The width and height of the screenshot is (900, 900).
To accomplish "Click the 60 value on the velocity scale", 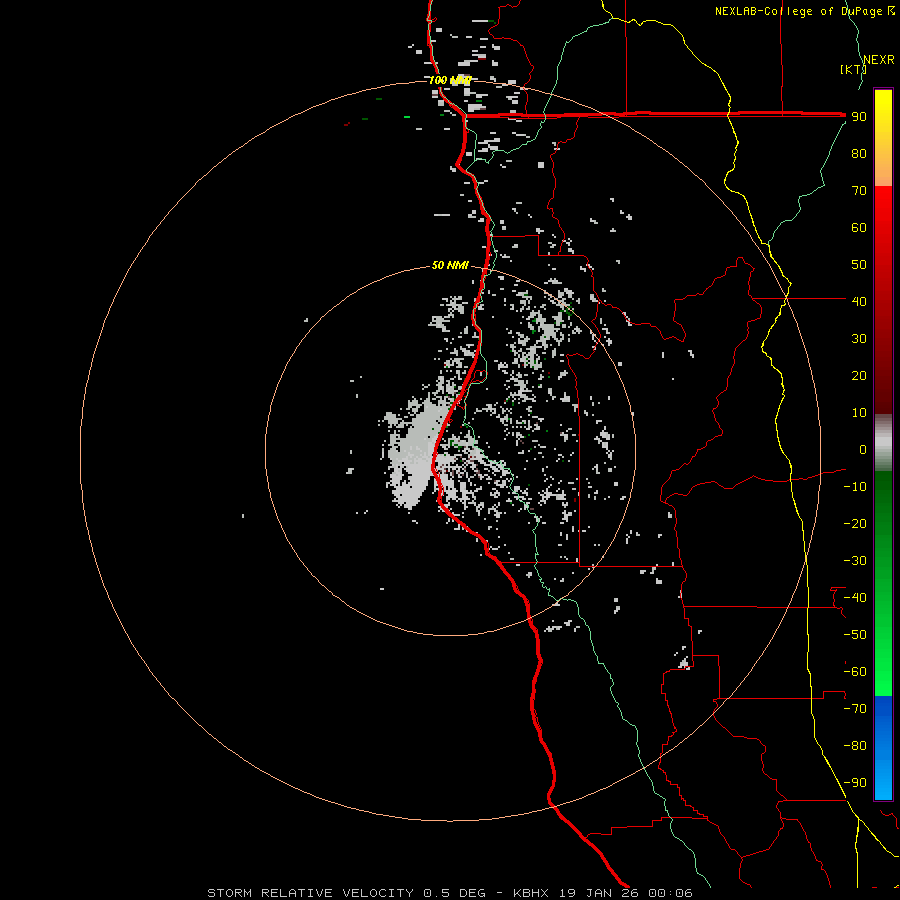I will pyautogui.click(x=859, y=228).
